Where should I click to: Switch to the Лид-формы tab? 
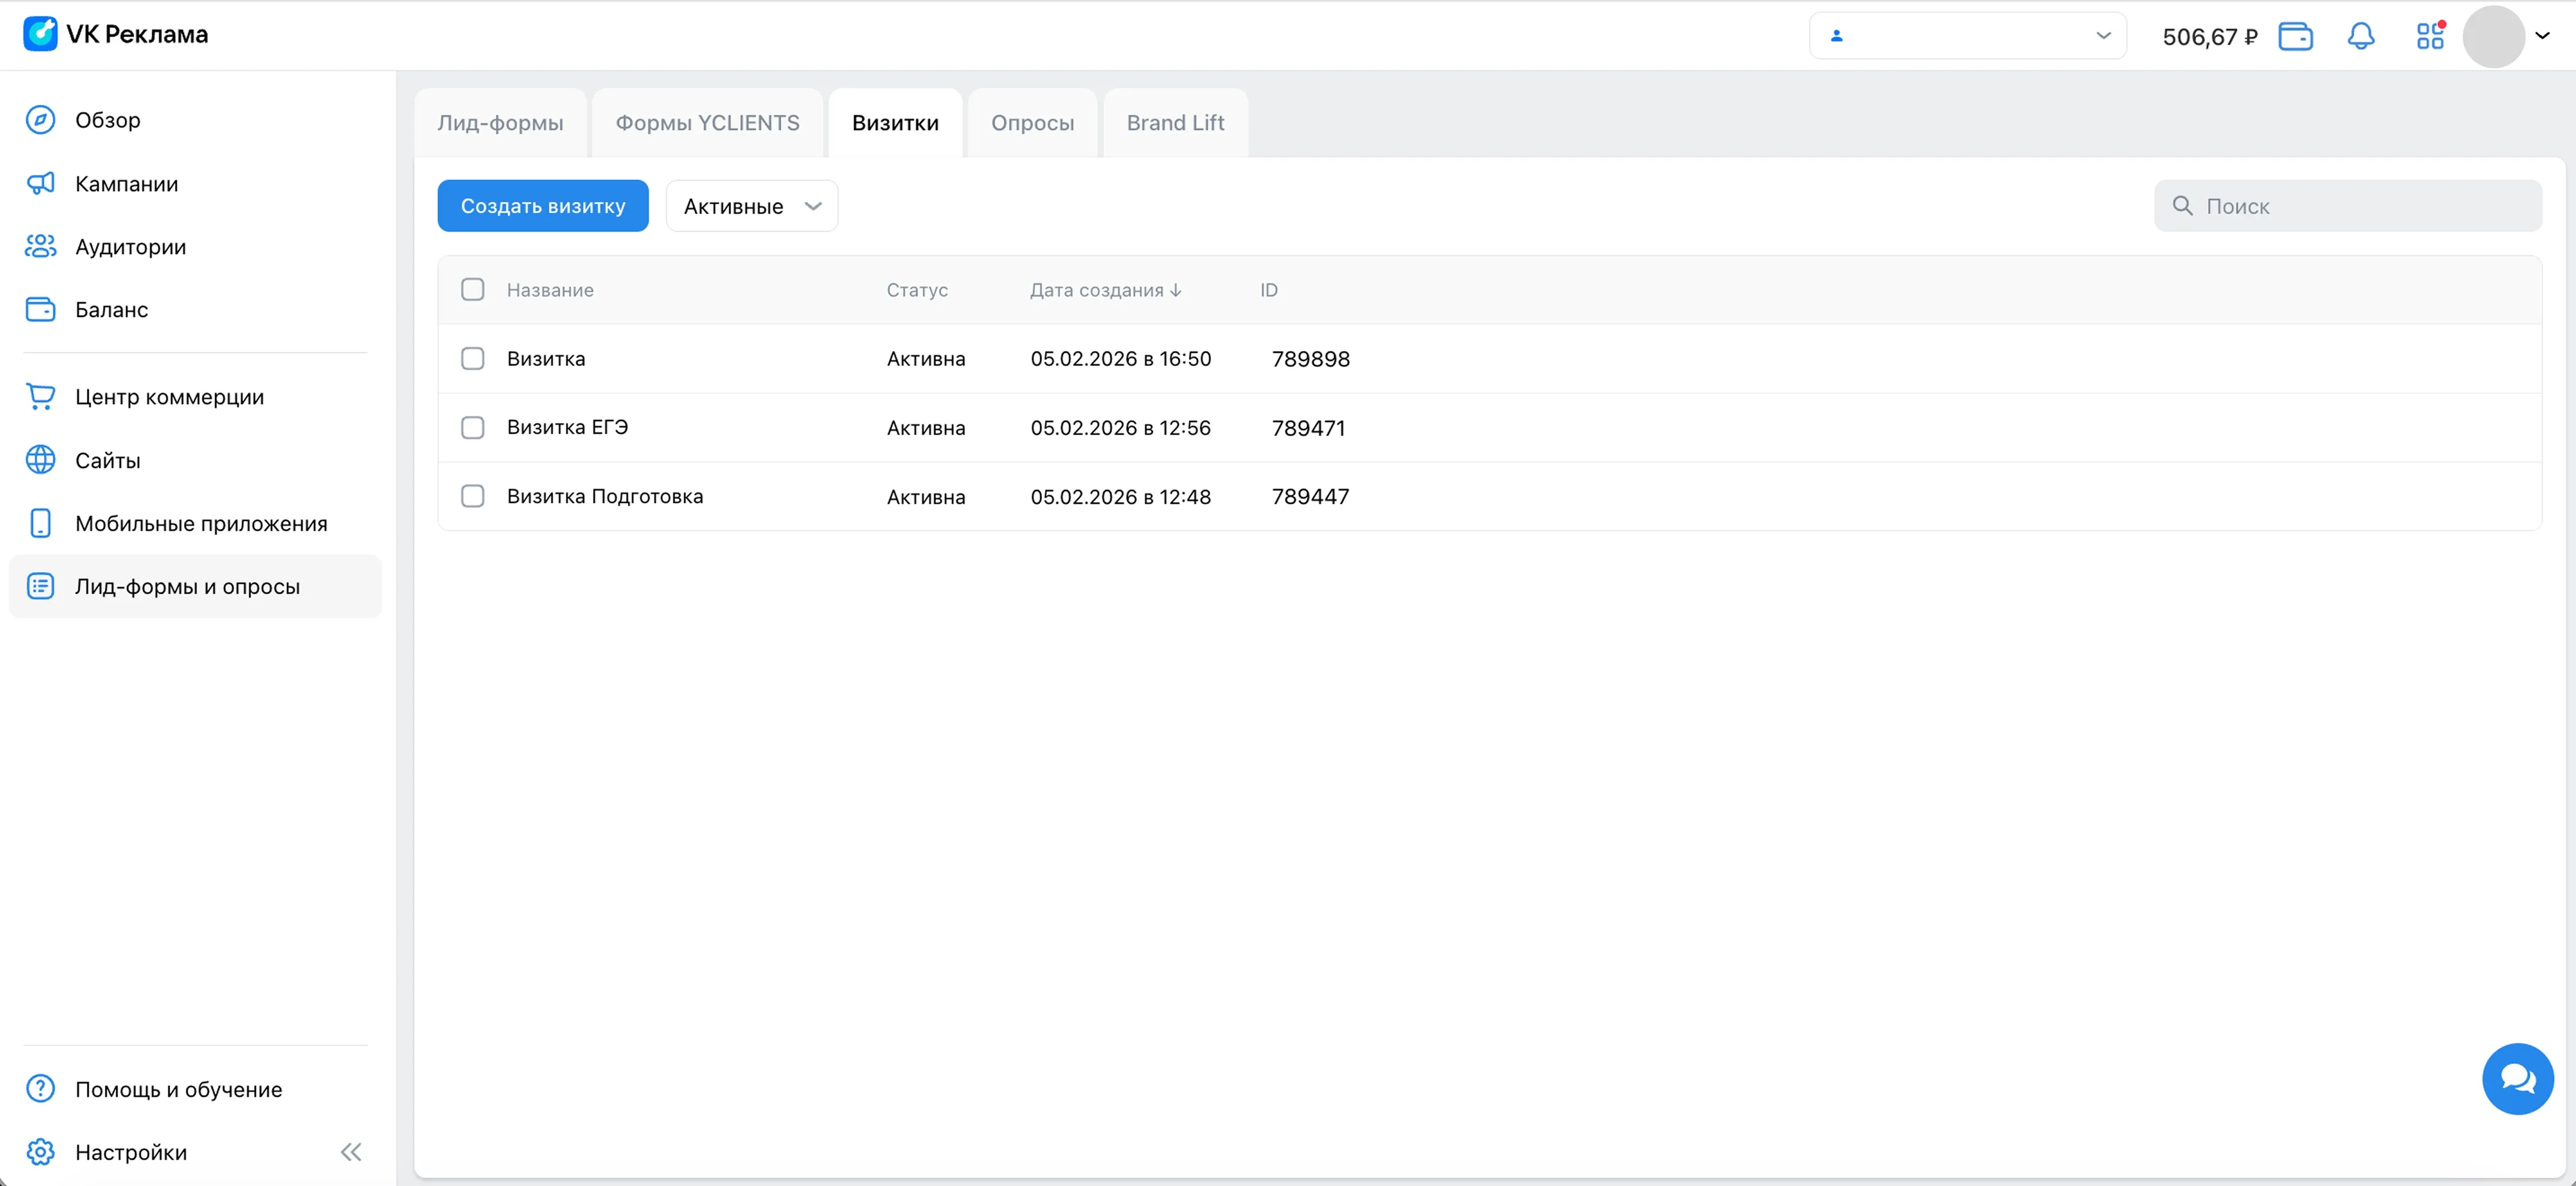point(500,123)
